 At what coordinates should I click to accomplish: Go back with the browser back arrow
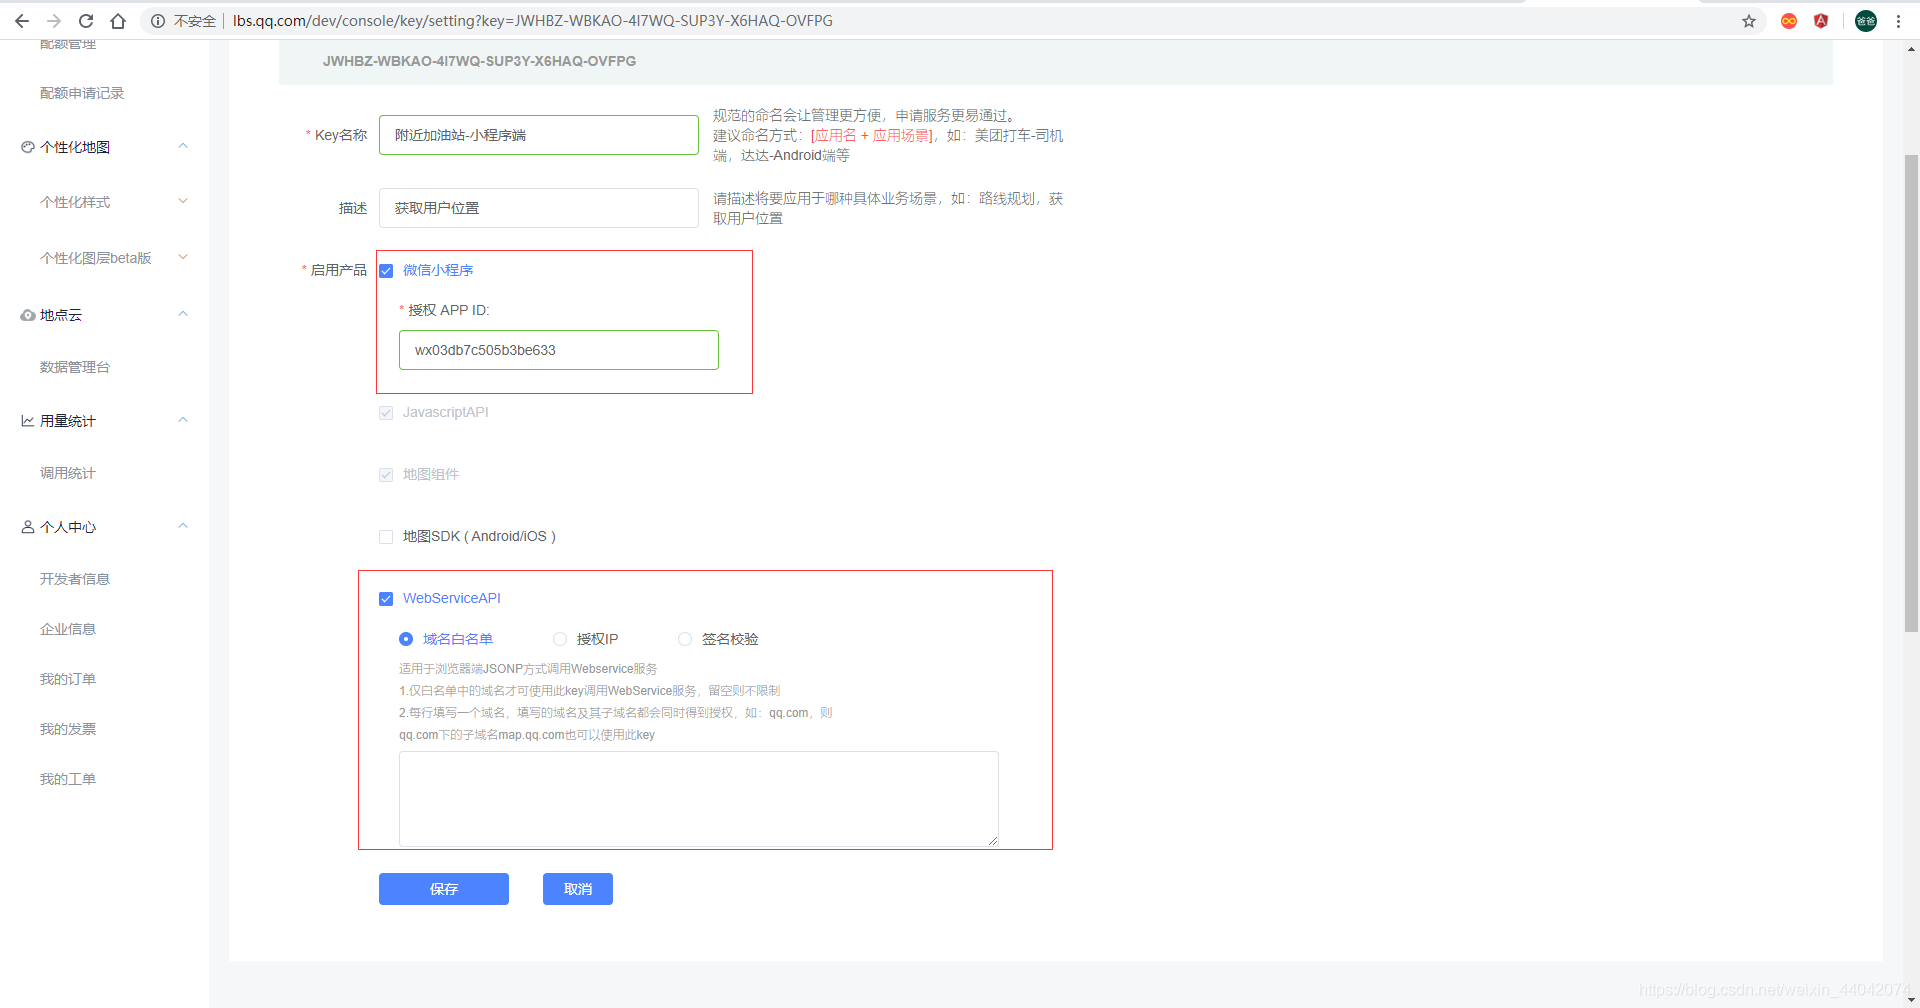(x=22, y=21)
